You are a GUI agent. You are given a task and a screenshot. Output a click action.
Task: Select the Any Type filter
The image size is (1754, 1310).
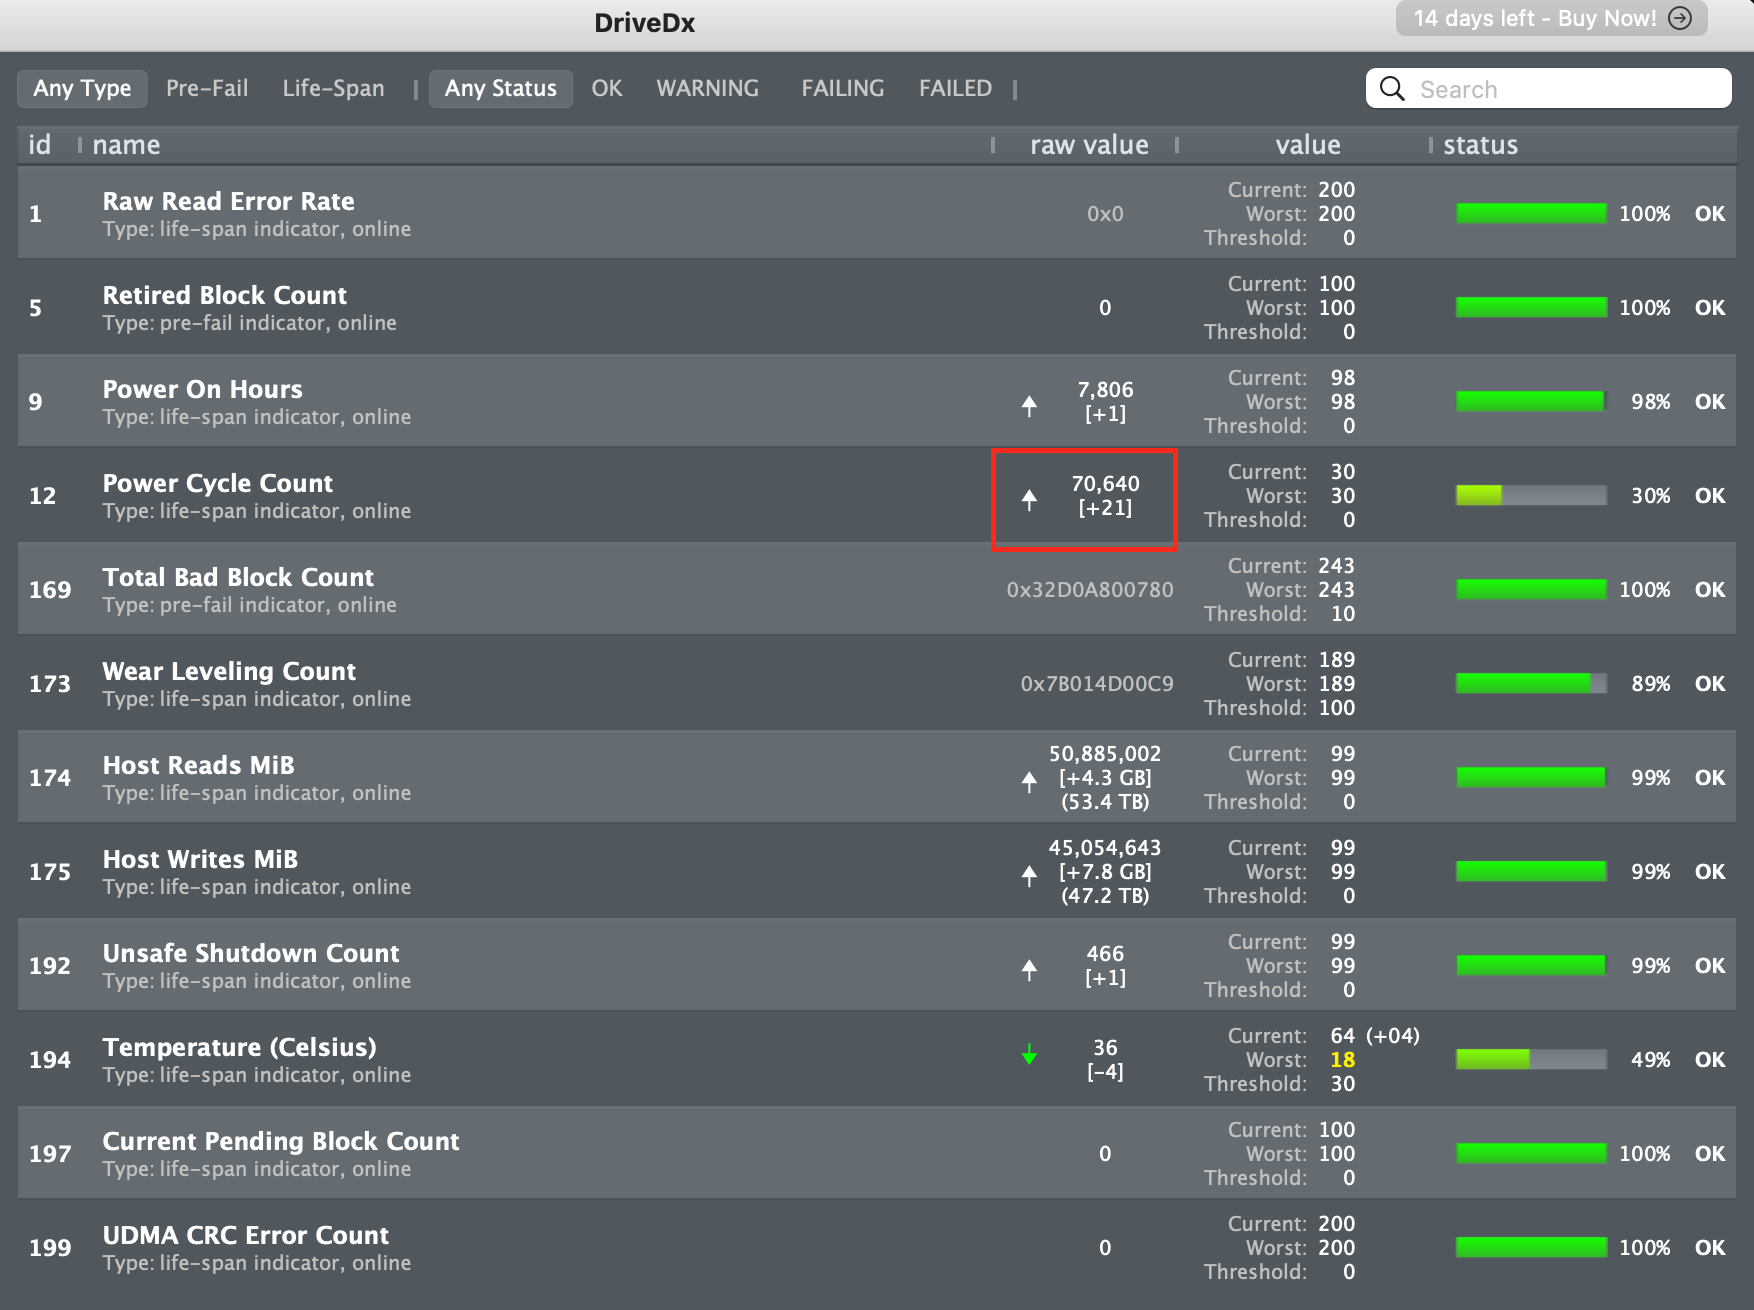[x=82, y=88]
